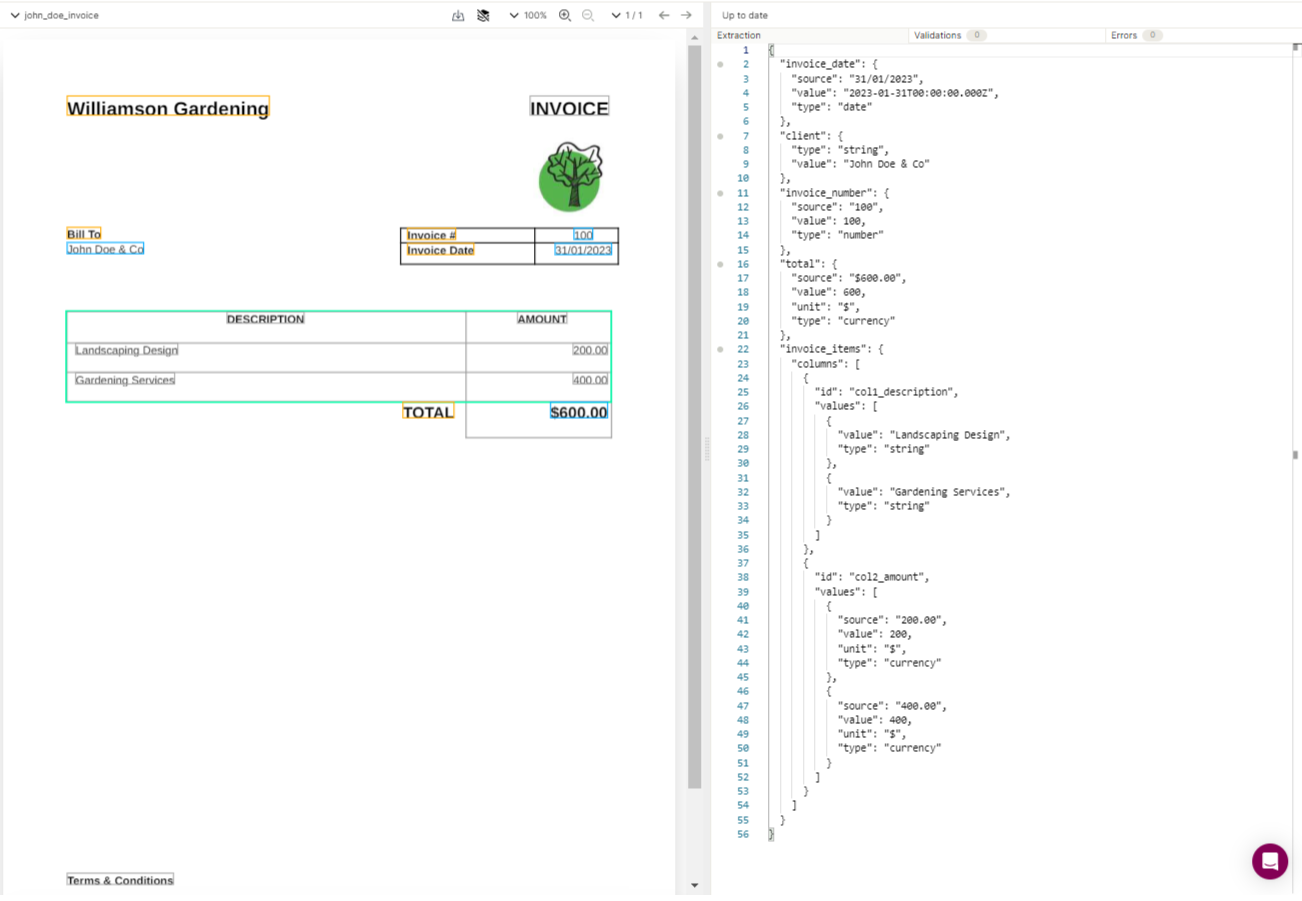The width and height of the screenshot is (1302, 901).
Task: Select the Gardening Services table cell
Action: [x=125, y=380]
